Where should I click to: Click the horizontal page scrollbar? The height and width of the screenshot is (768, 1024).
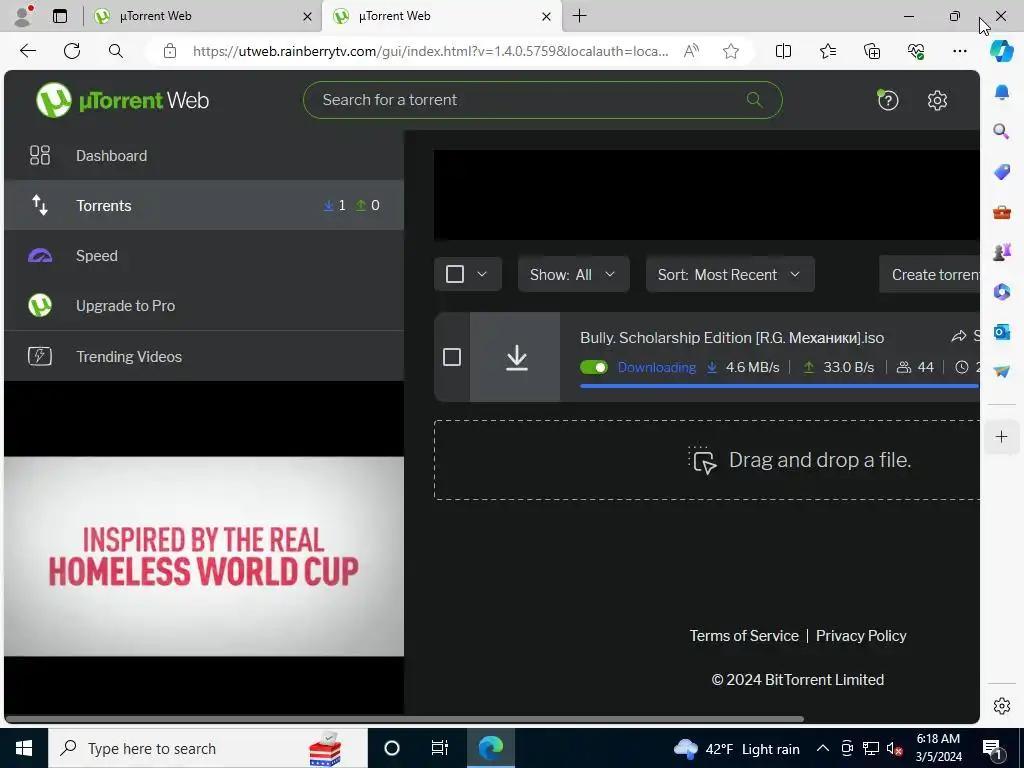click(404, 719)
